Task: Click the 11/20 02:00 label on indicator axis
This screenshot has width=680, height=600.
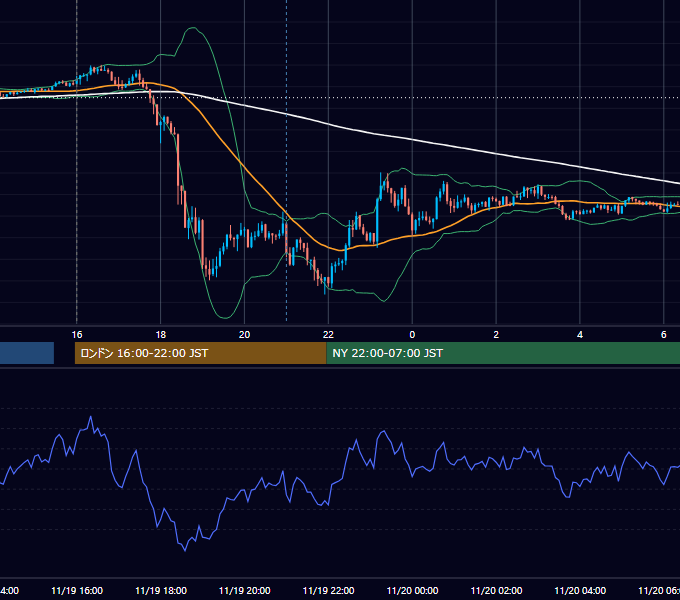Action: (x=497, y=590)
